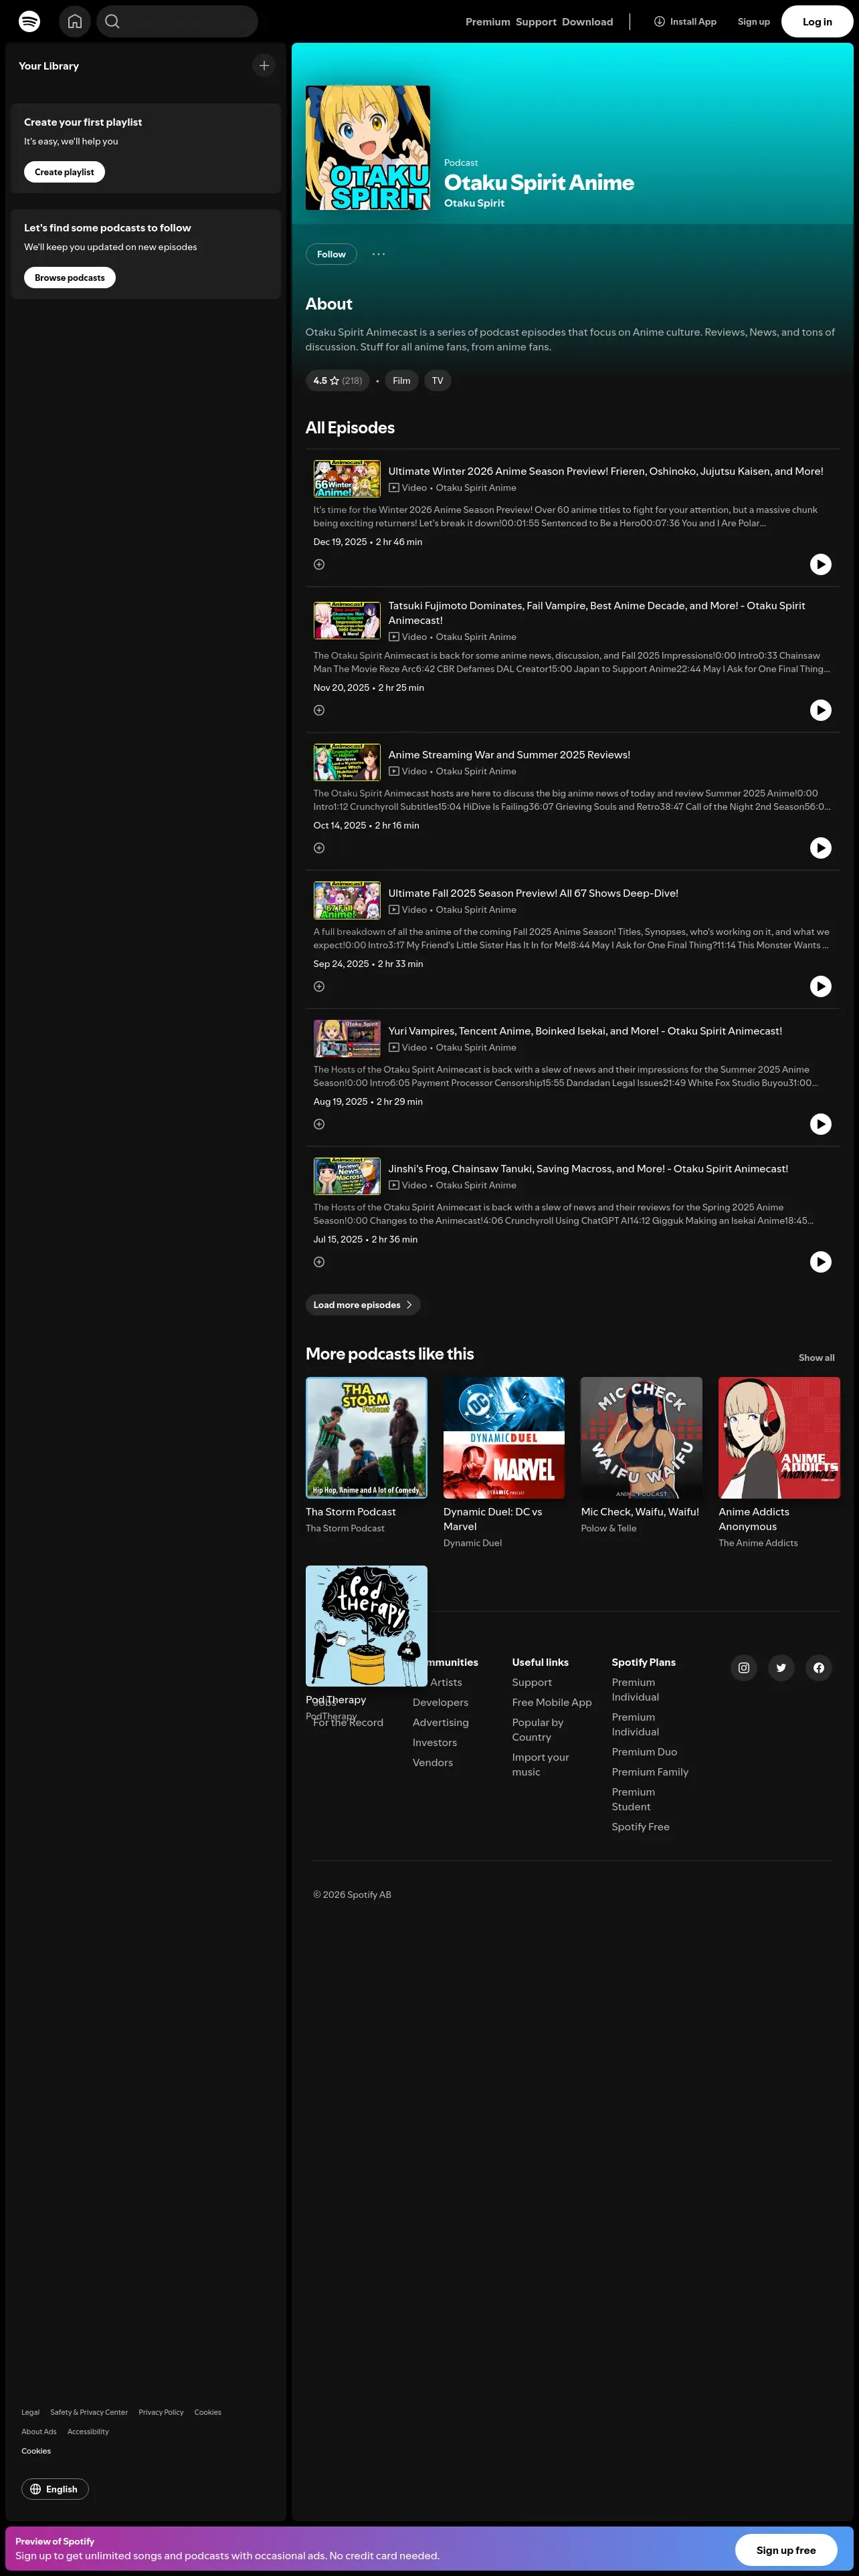Screen dimensions: 859x2576
Task: Open the Download menu item
Action: [588, 22]
